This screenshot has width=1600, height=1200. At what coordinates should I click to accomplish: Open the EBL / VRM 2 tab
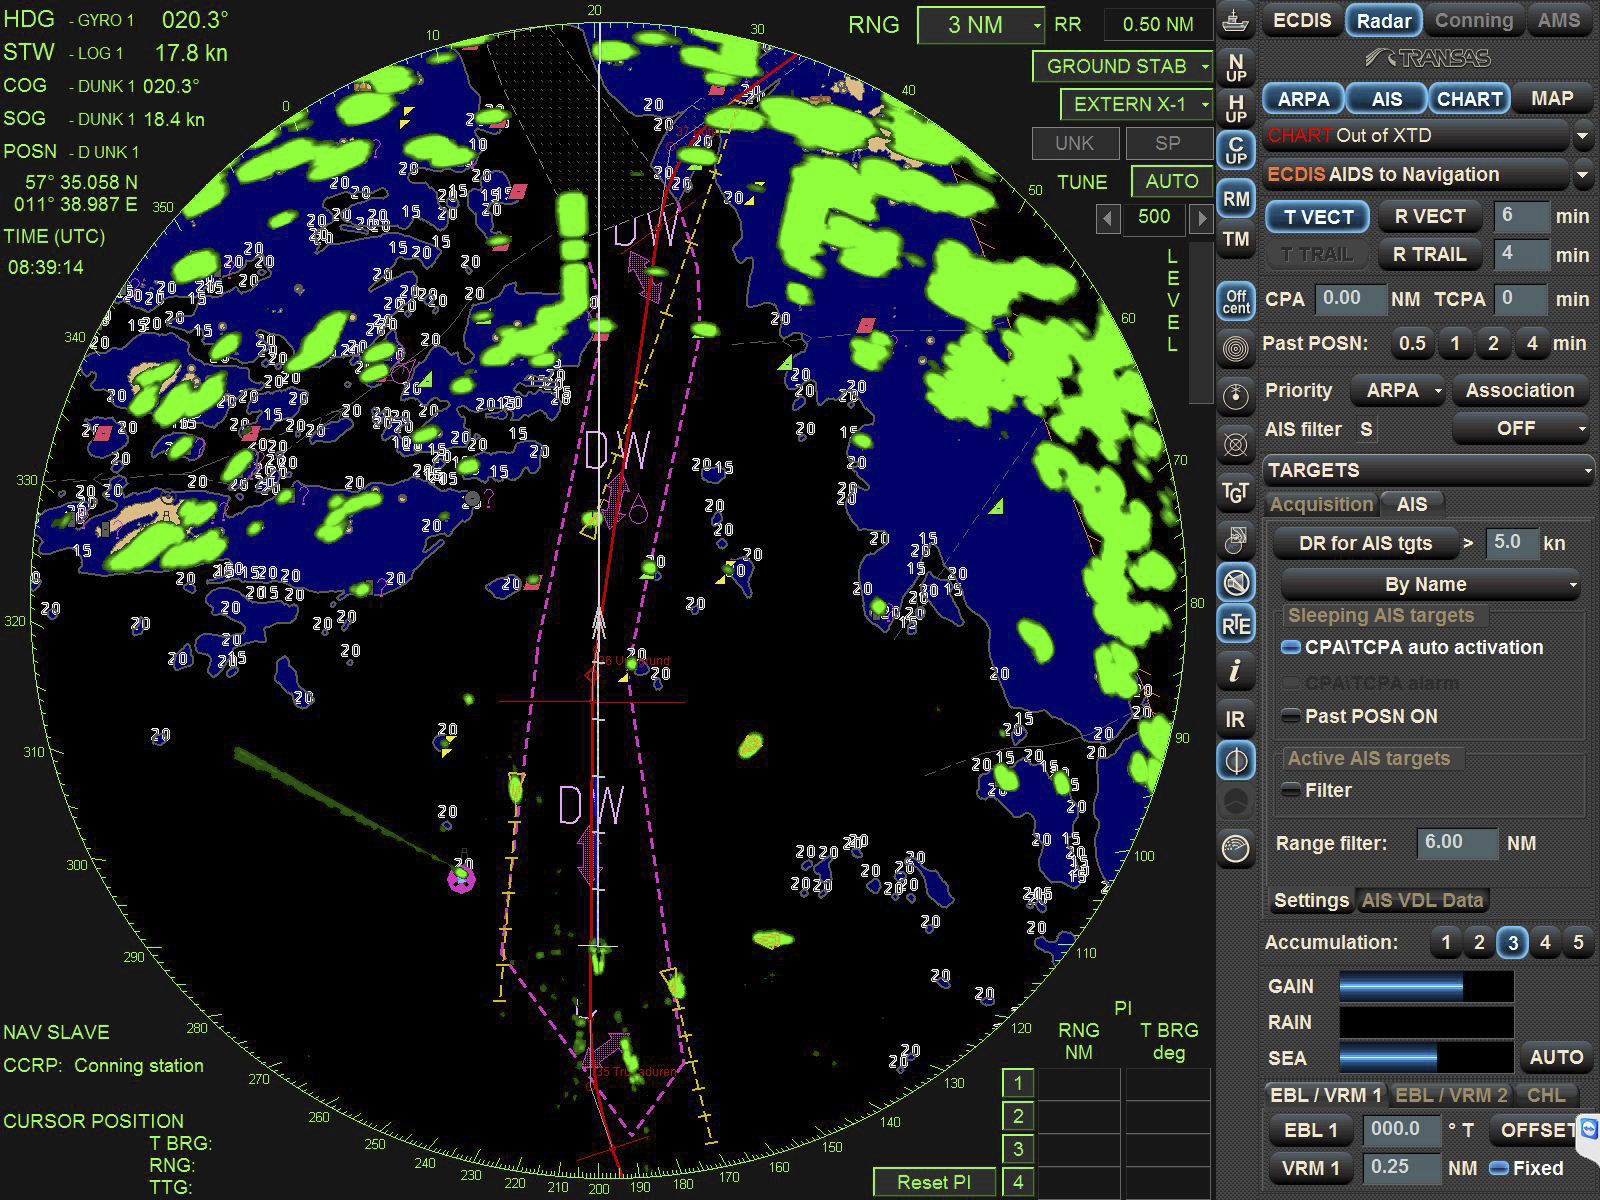tap(1450, 1095)
